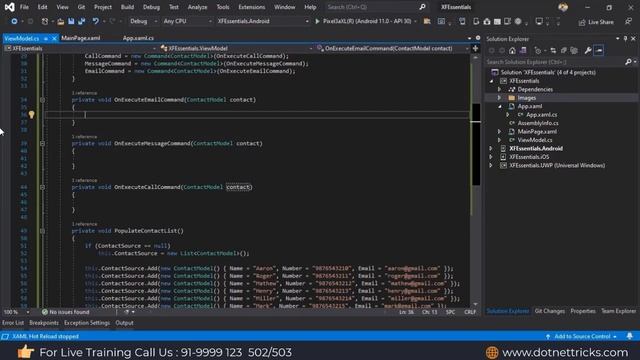Expand the XFEssentials.Android project
The image size is (640, 360).
pos(491,149)
